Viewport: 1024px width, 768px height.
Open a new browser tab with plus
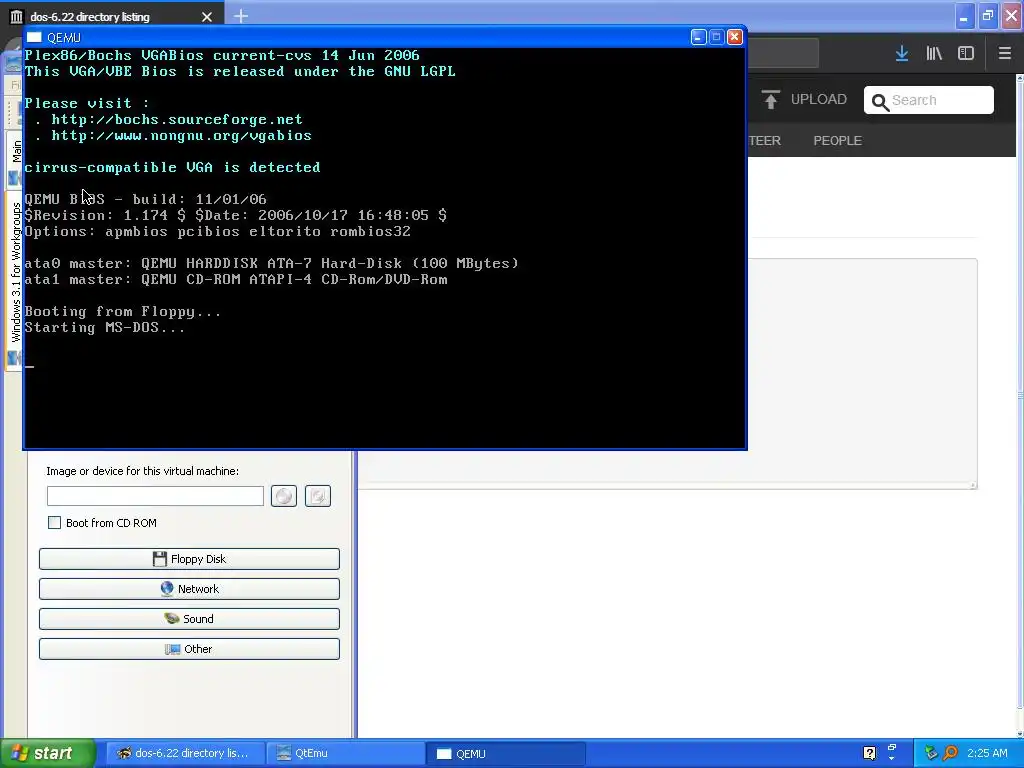point(241,16)
